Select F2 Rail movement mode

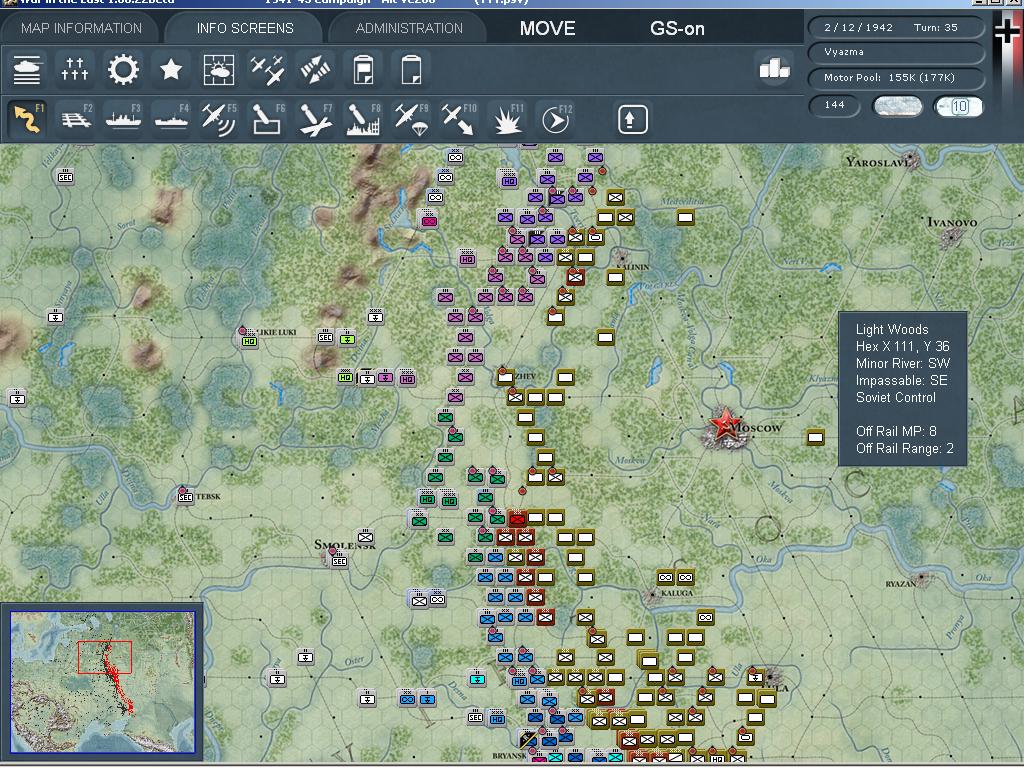(76, 119)
